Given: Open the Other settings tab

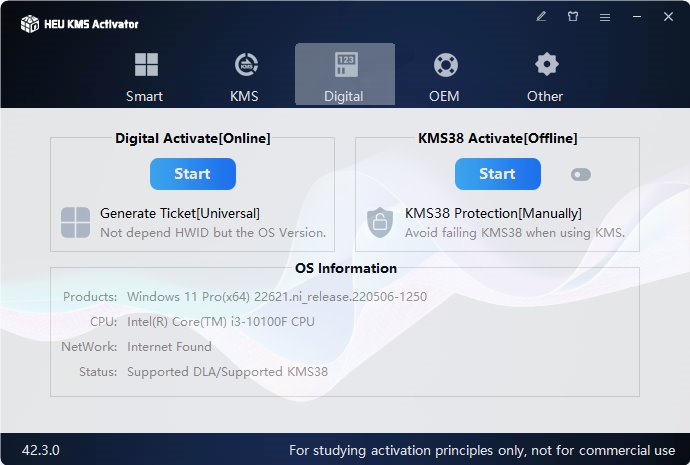Looking at the screenshot, I should (545, 75).
